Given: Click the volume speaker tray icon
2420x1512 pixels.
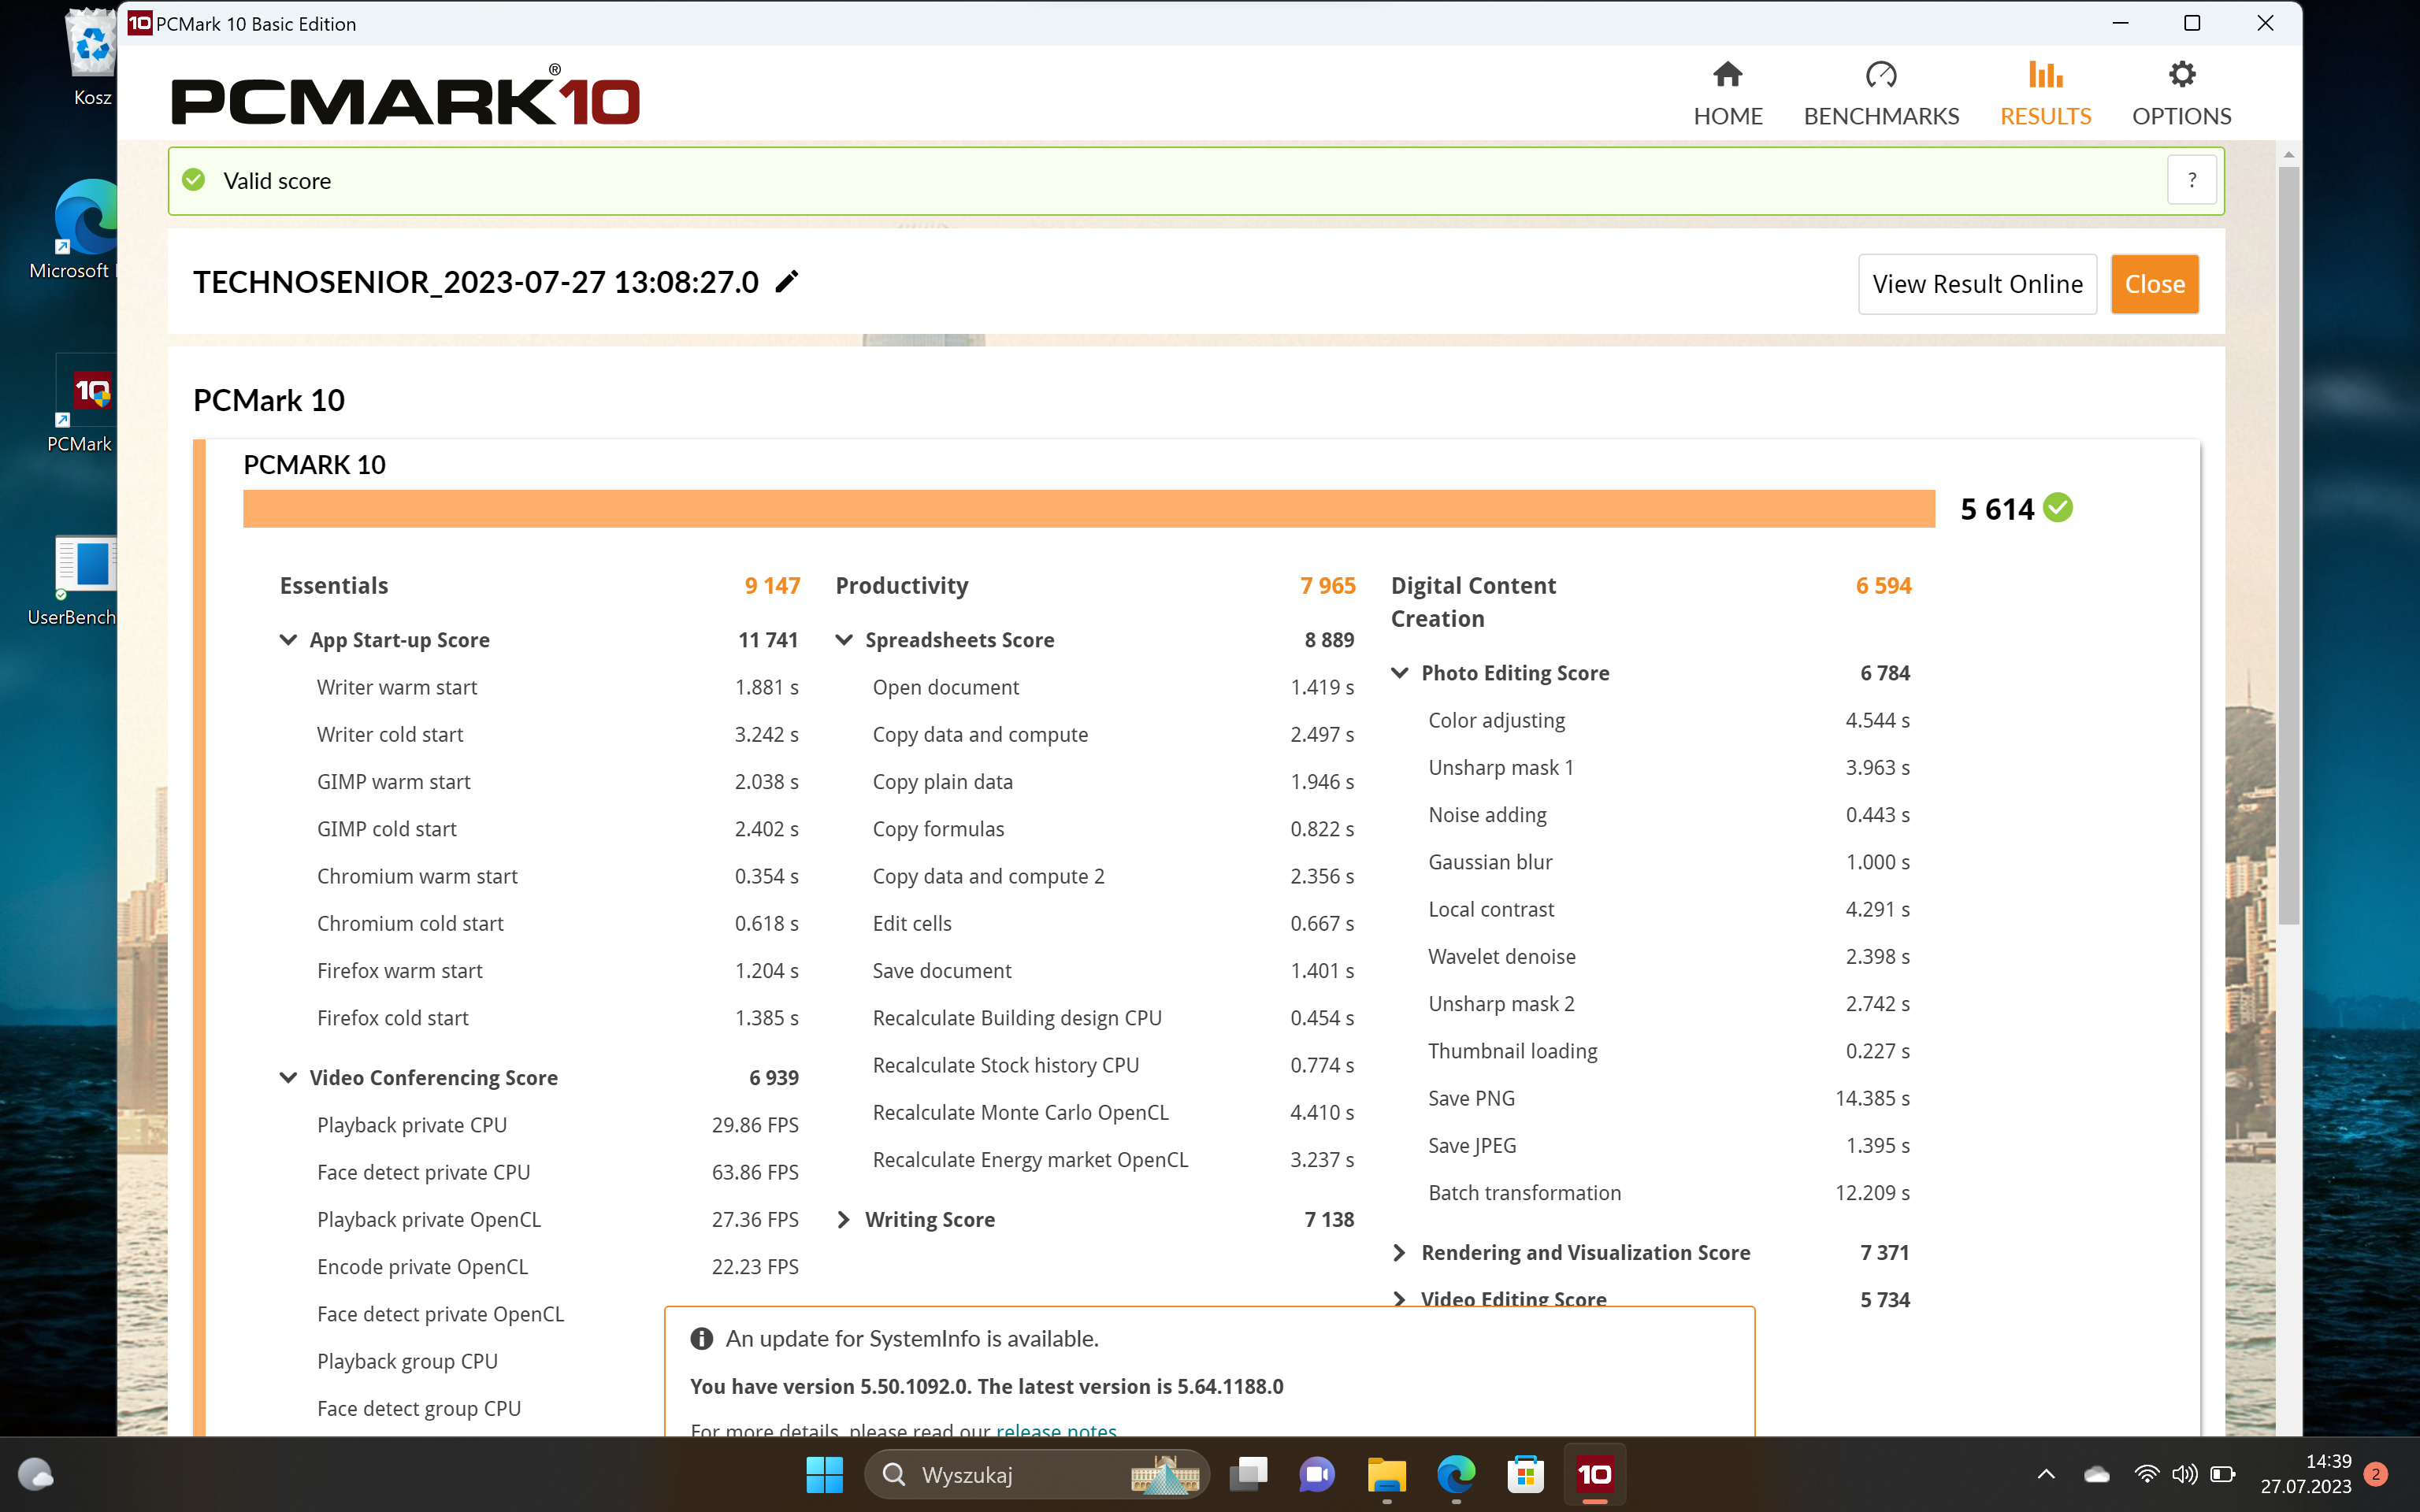Looking at the screenshot, I should tap(2184, 1474).
